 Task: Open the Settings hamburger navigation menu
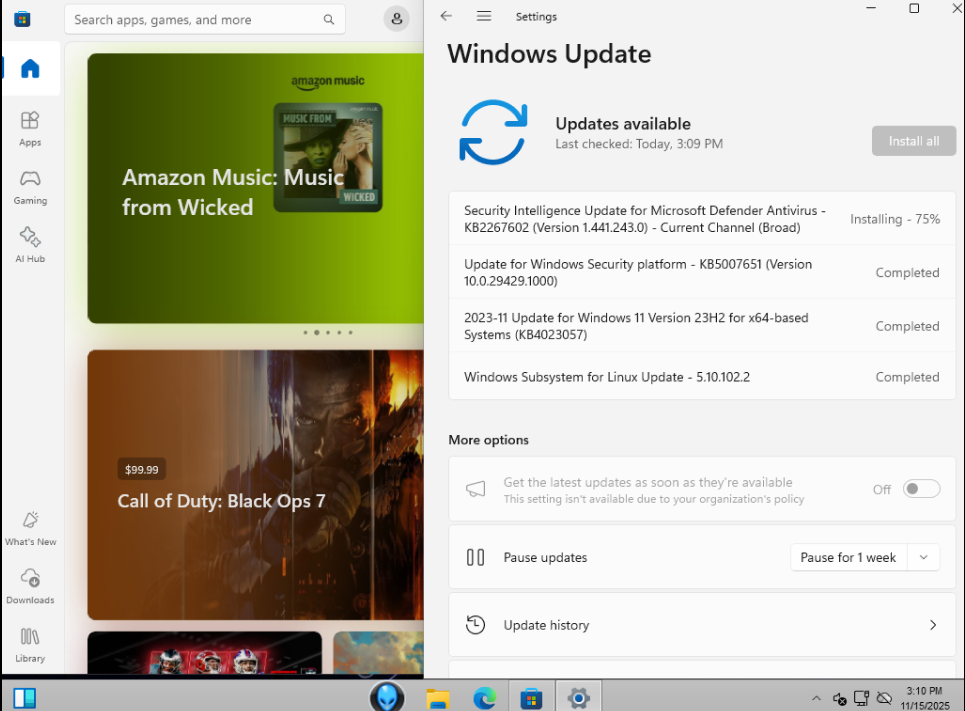tap(484, 17)
